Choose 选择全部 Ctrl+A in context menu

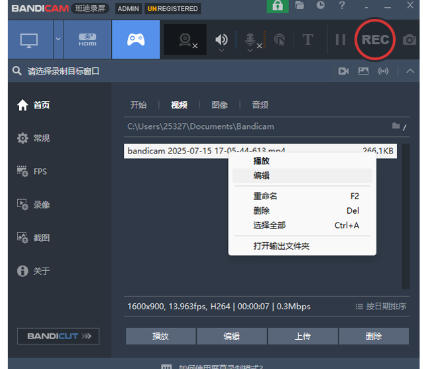[x=302, y=225]
